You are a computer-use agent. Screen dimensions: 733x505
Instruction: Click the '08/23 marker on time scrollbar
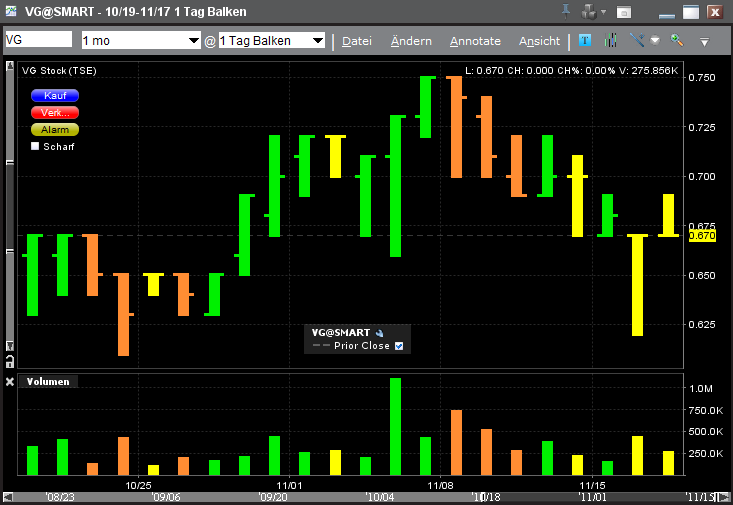(x=60, y=497)
